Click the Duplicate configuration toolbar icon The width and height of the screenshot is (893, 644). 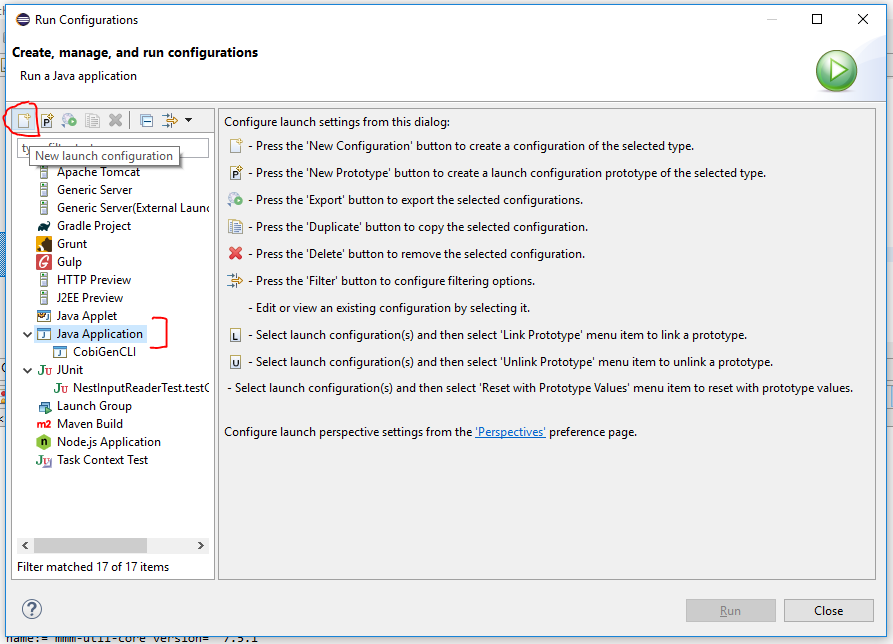click(92, 120)
